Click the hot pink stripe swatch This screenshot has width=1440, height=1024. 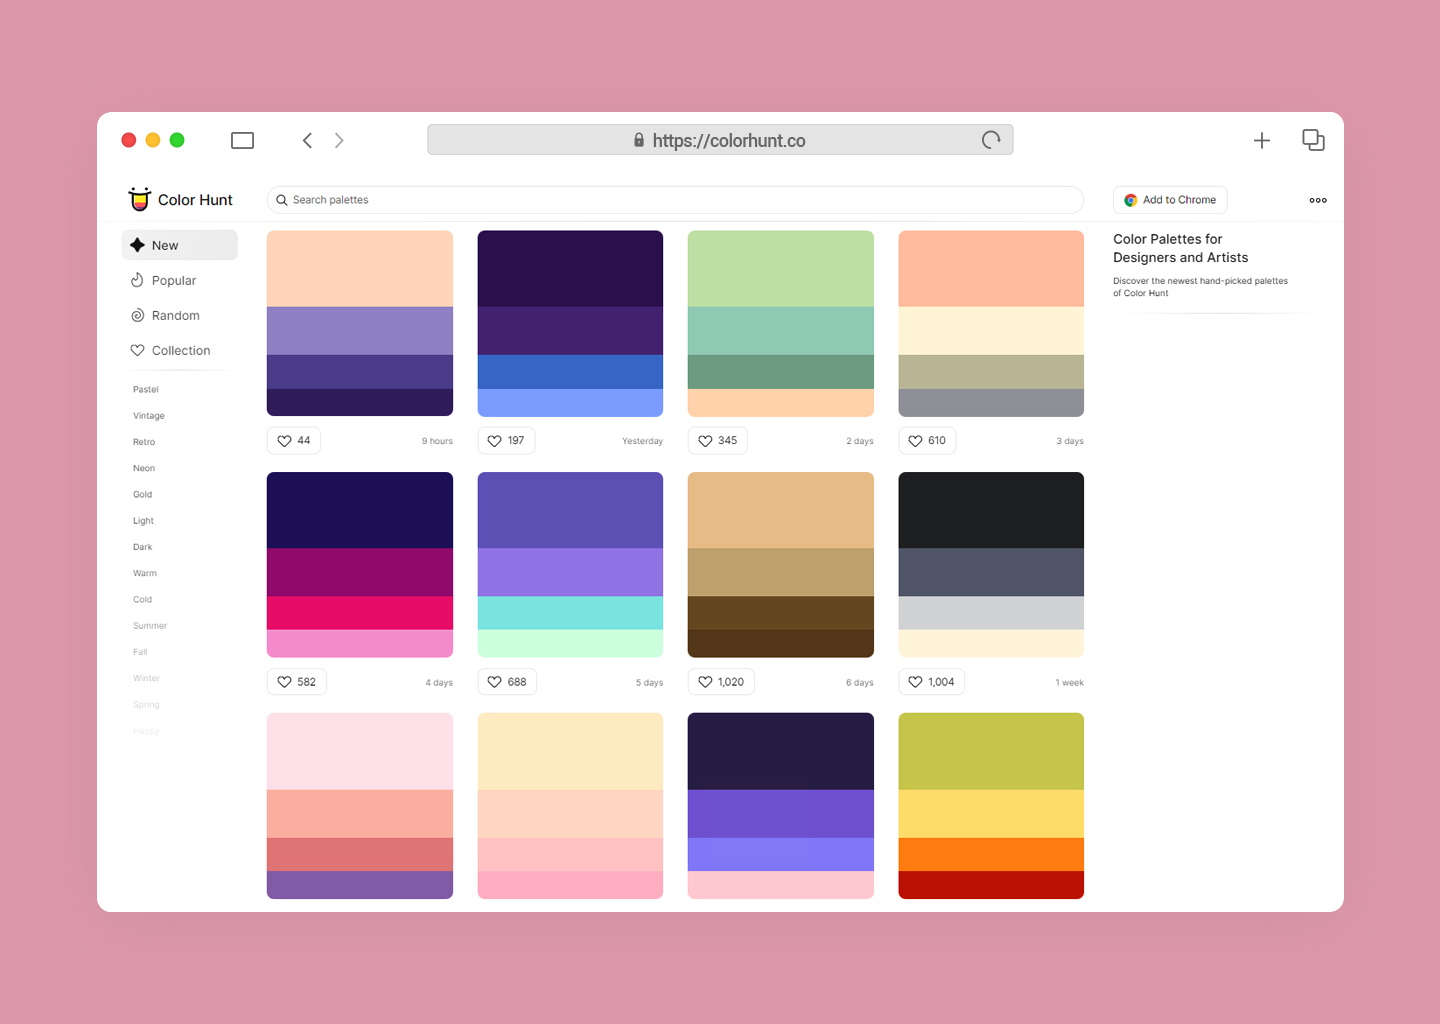(360, 613)
